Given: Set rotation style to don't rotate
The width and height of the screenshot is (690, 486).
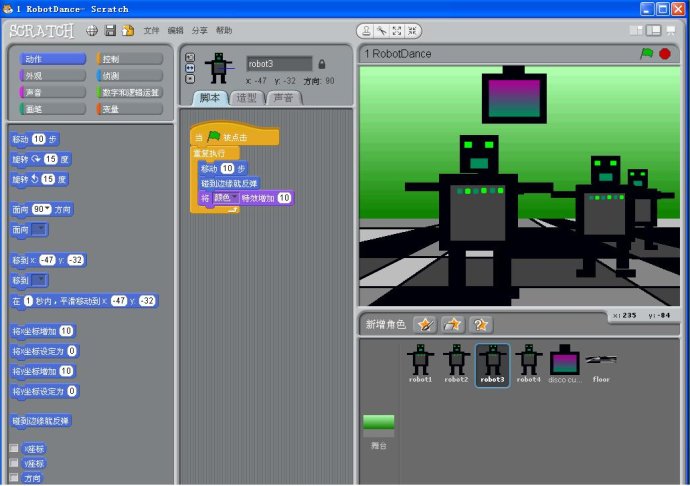Looking at the screenshot, I should [190, 79].
